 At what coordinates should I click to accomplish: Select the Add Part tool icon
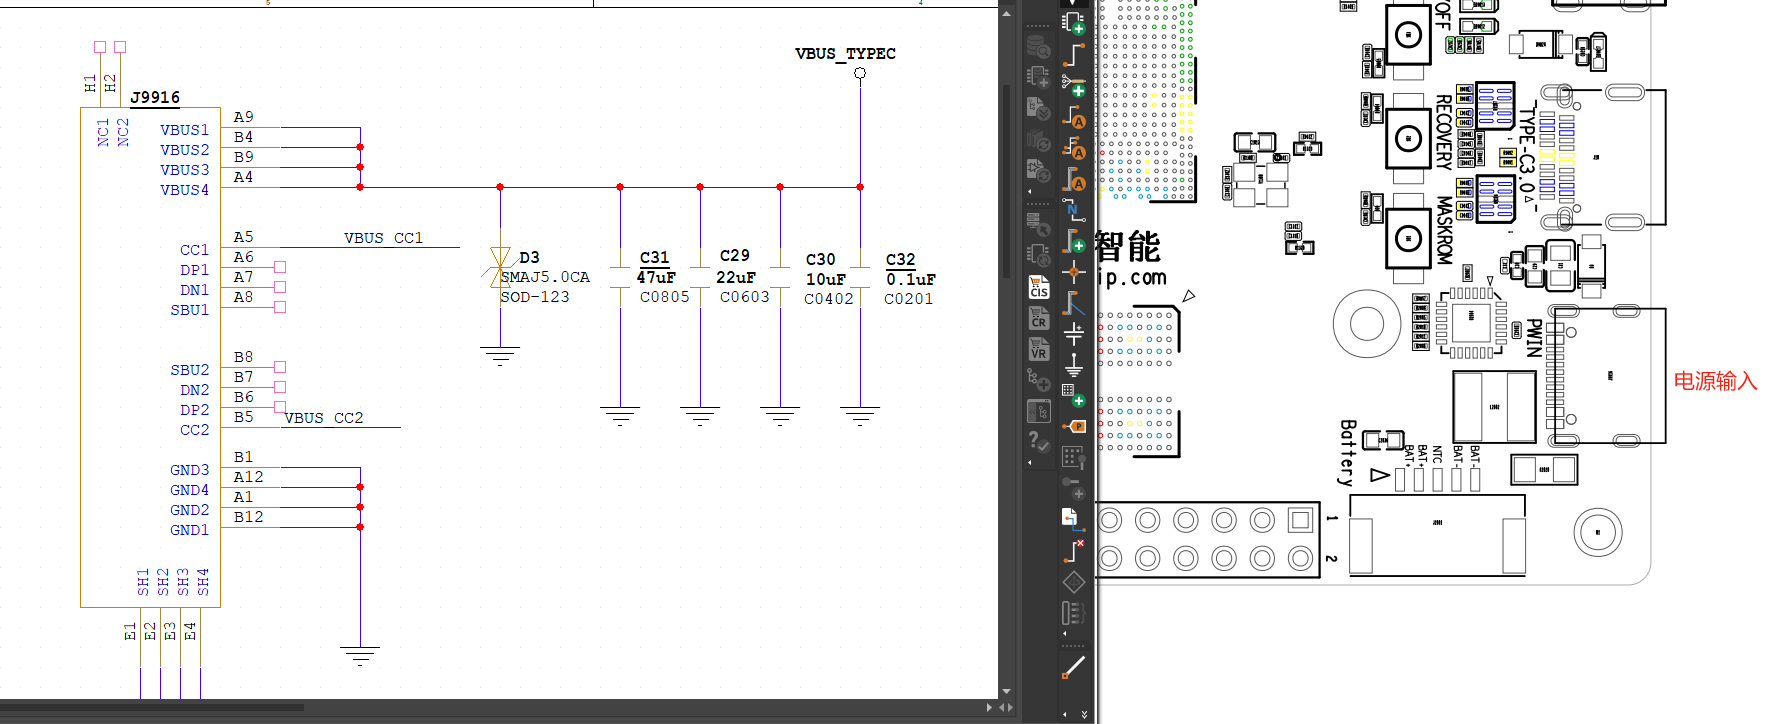point(1074,22)
